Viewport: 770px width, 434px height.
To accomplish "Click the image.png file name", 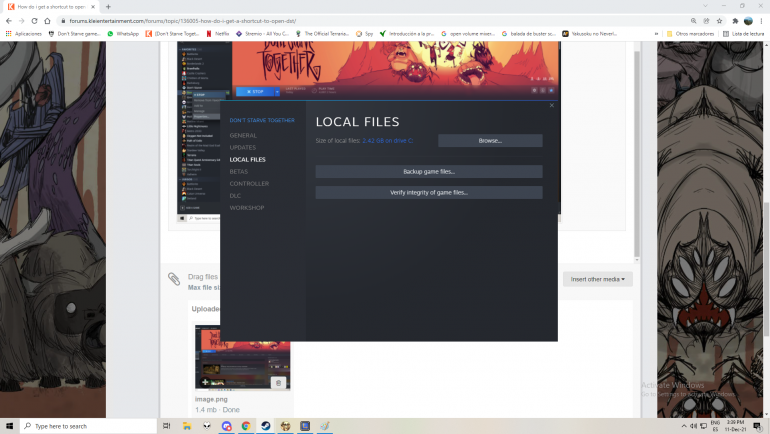I will point(211,399).
